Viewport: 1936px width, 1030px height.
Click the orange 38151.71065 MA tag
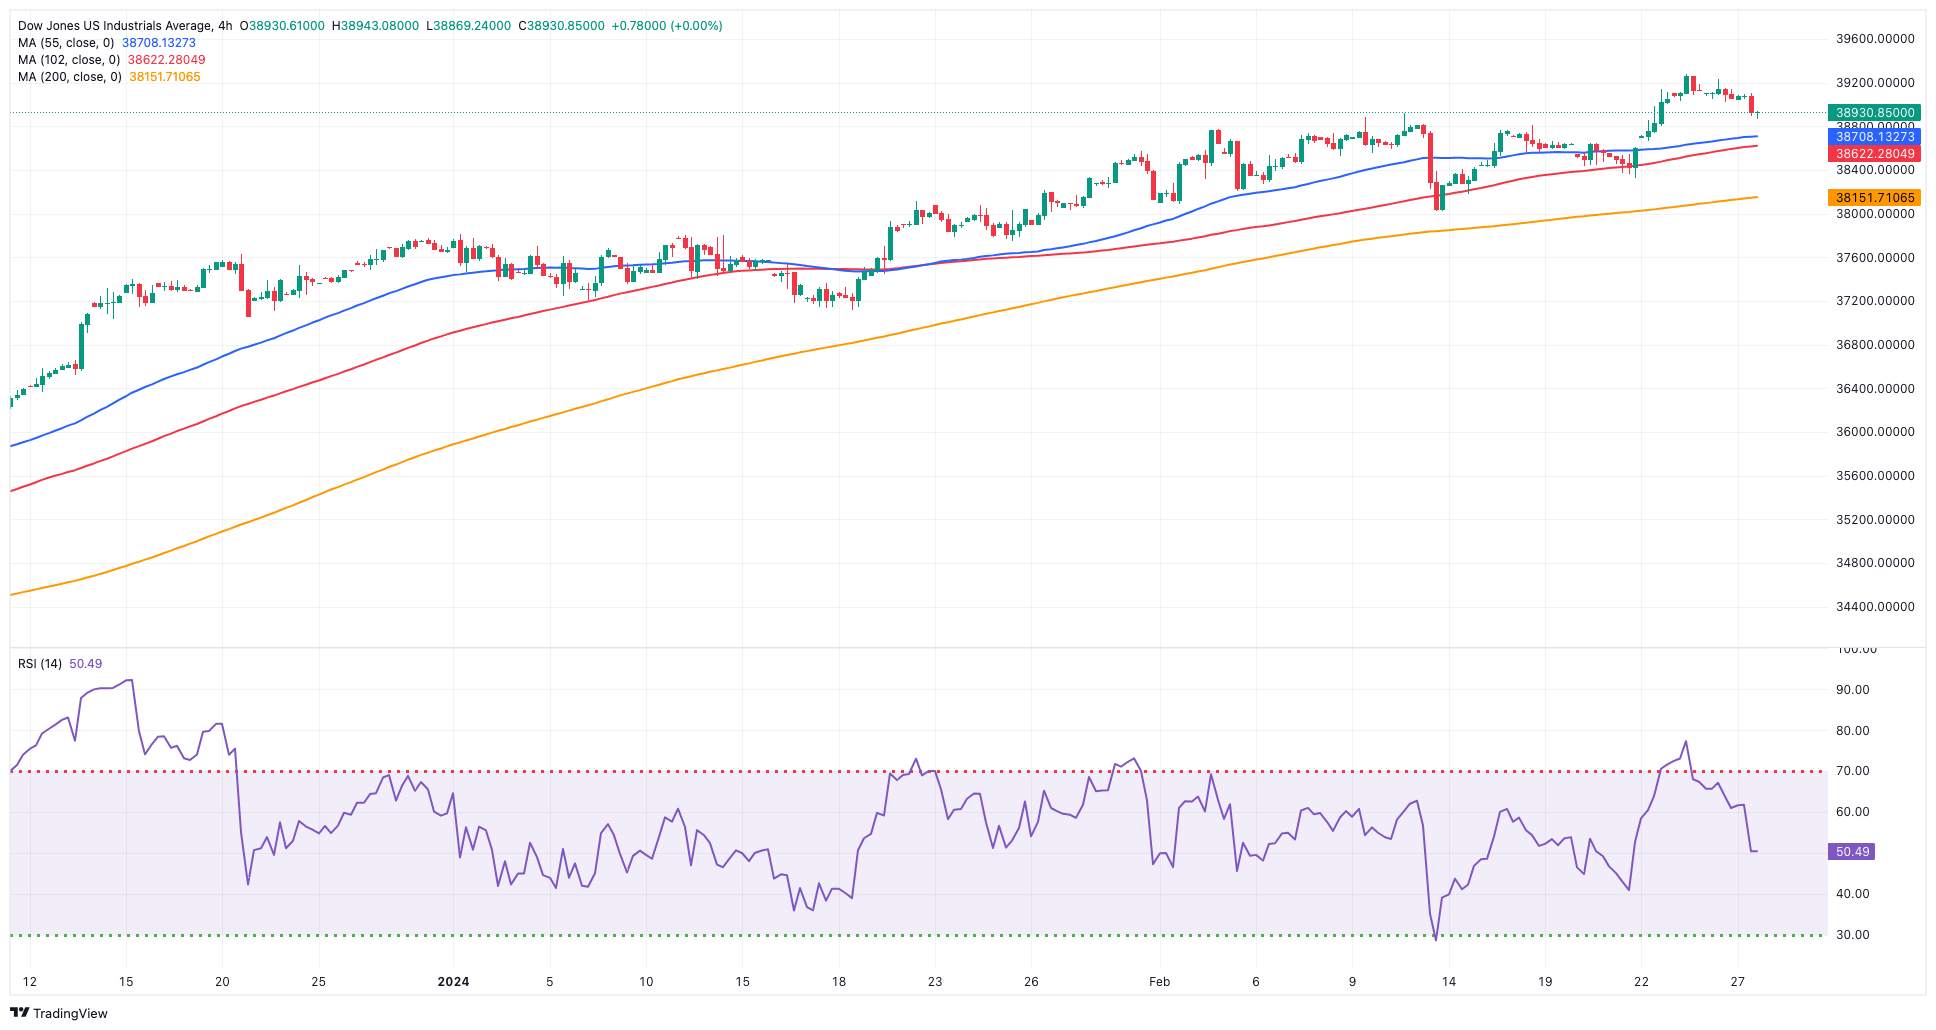(x=1875, y=198)
